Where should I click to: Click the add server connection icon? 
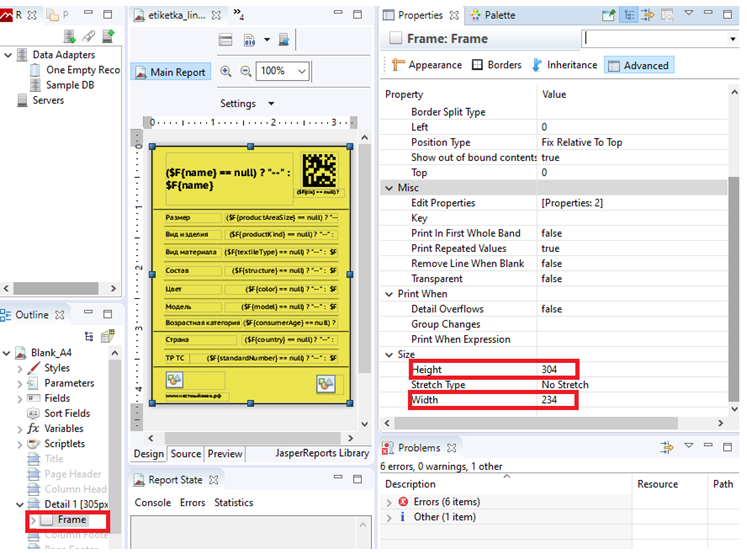coord(108,36)
